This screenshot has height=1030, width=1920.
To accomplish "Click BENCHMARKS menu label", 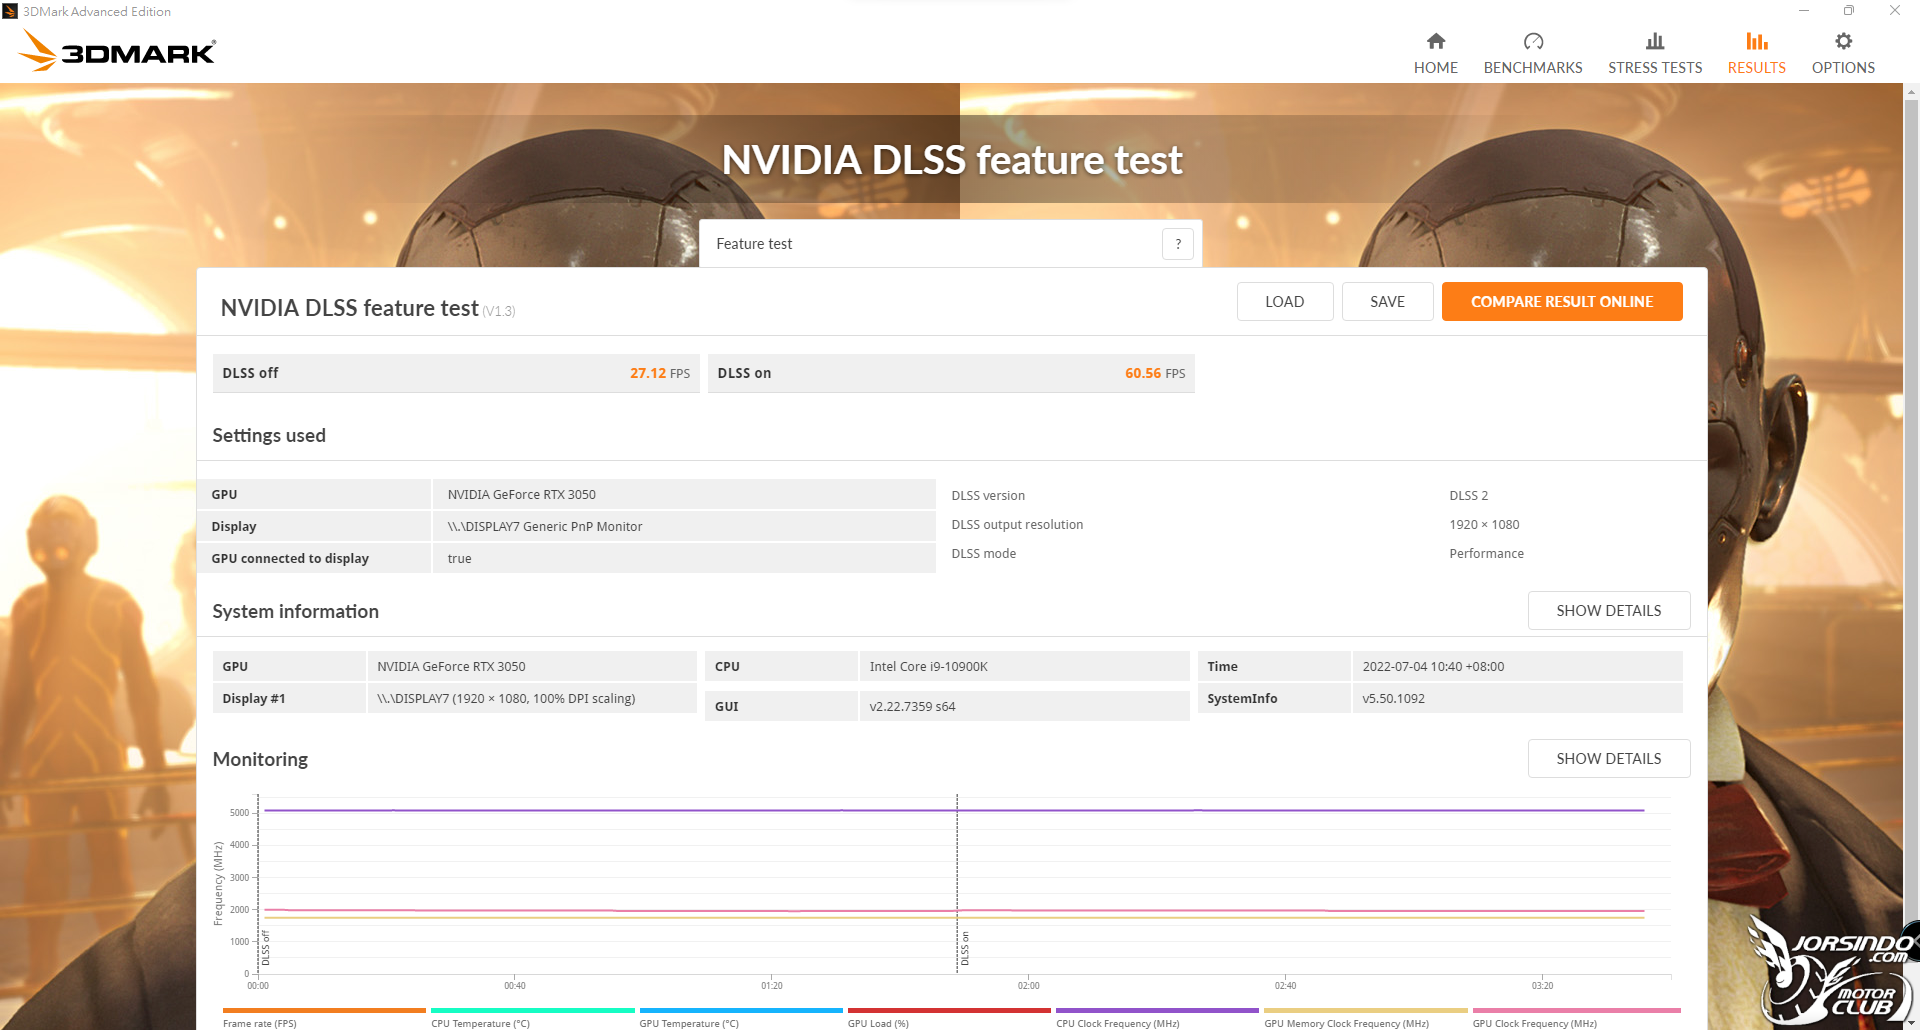I will pyautogui.click(x=1533, y=68).
